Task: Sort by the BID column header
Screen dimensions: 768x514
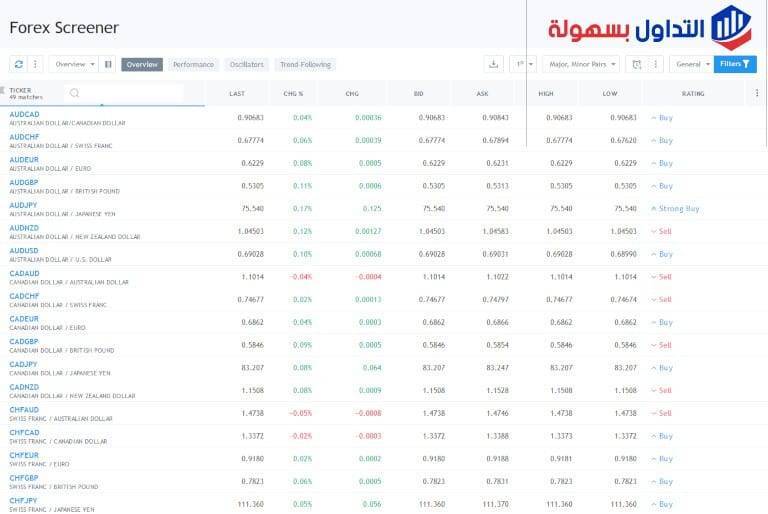Action: (x=418, y=94)
